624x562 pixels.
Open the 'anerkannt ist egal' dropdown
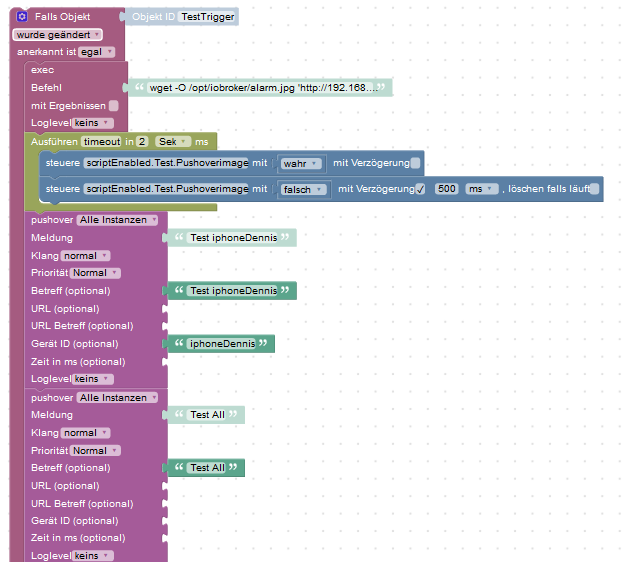(x=97, y=52)
